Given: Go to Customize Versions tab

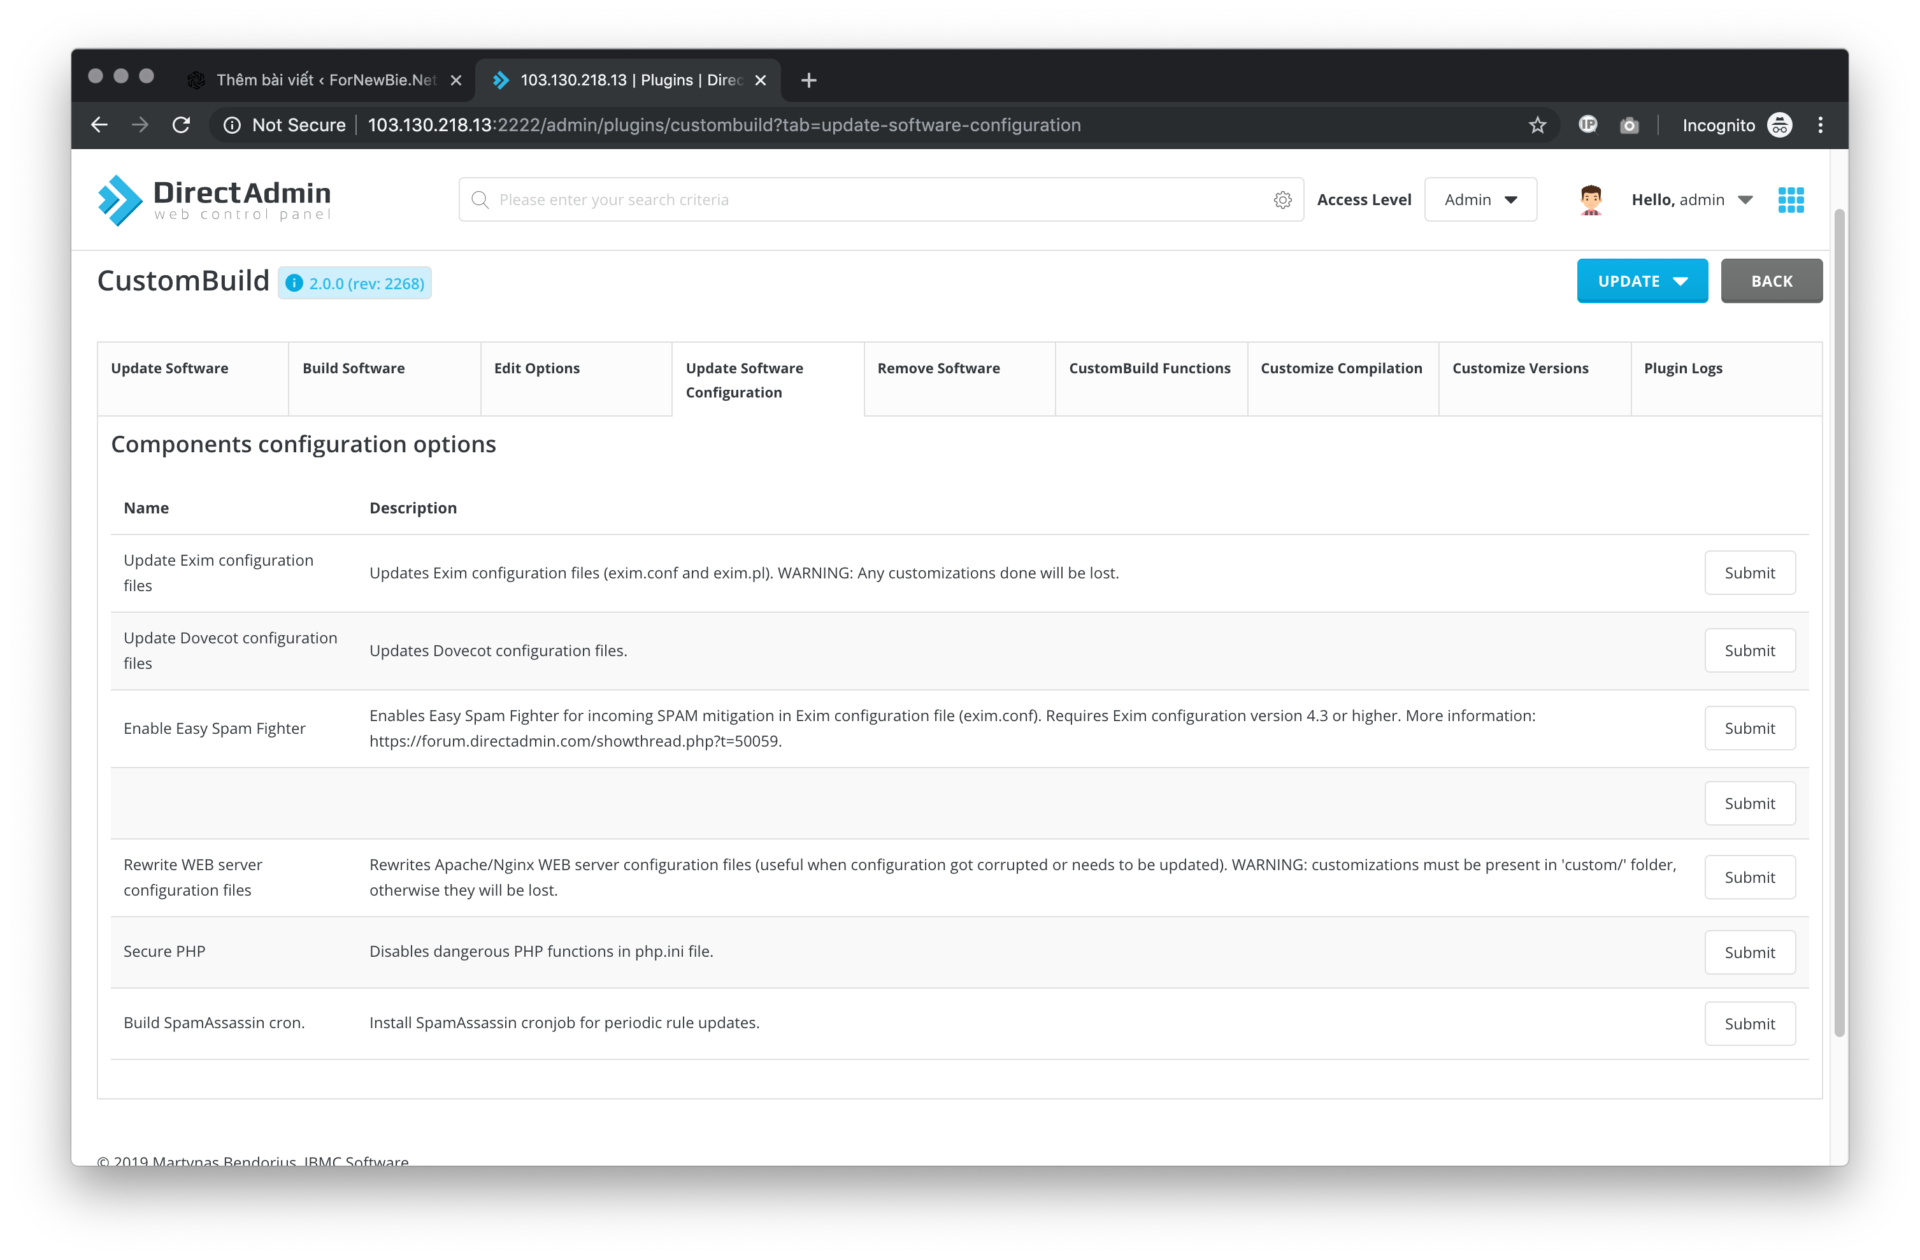Looking at the screenshot, I should [1534, 379].
